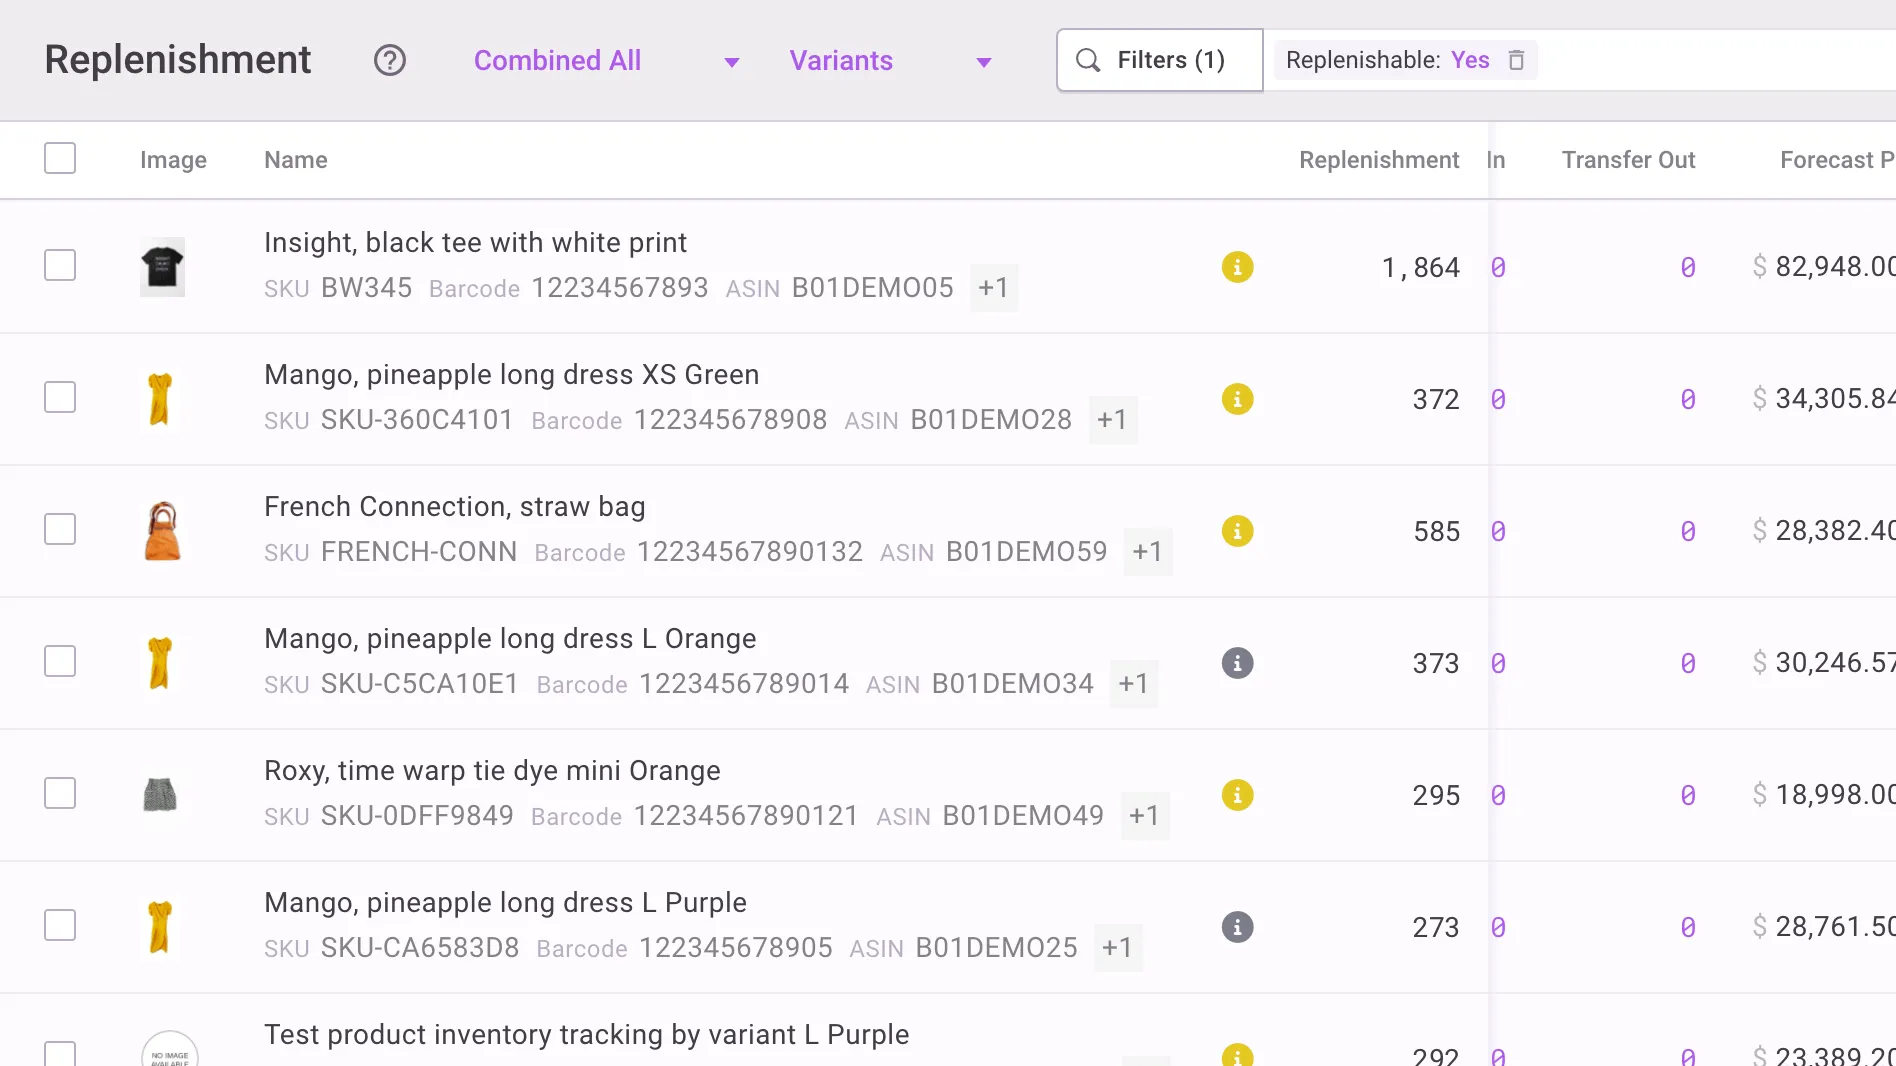Open info icon for Insight black tee replenishment
1896x1066 pixels.
[1236, 267]
